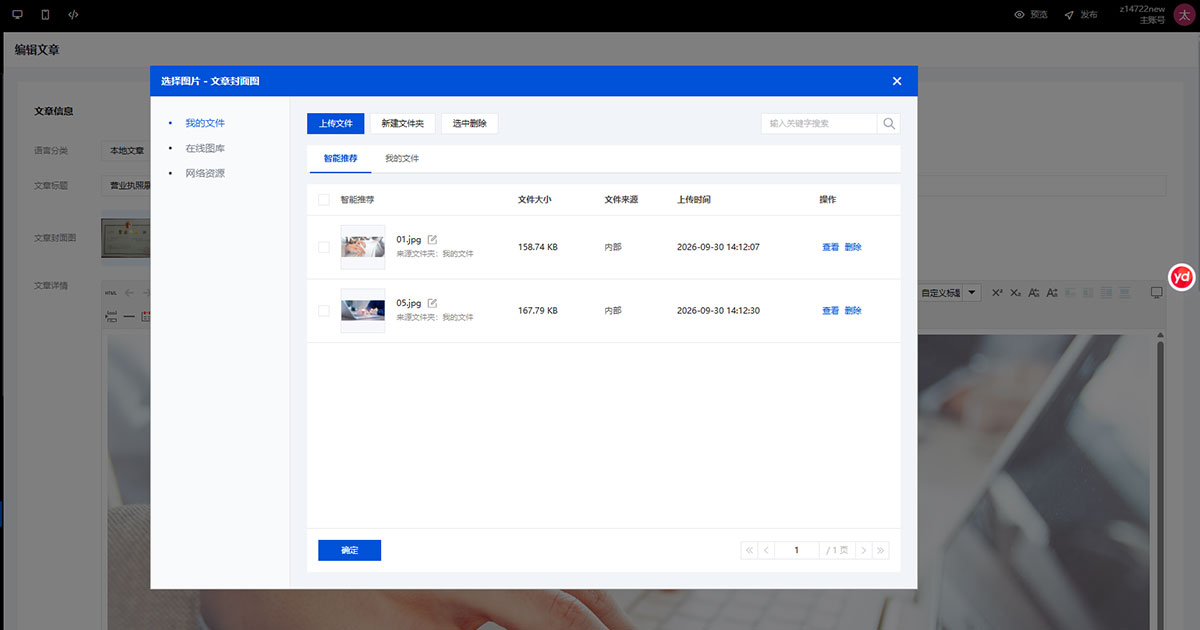The image size is (1200, 630).
Task: Focus the keyword search input field
Action: [x=819, y=124]
